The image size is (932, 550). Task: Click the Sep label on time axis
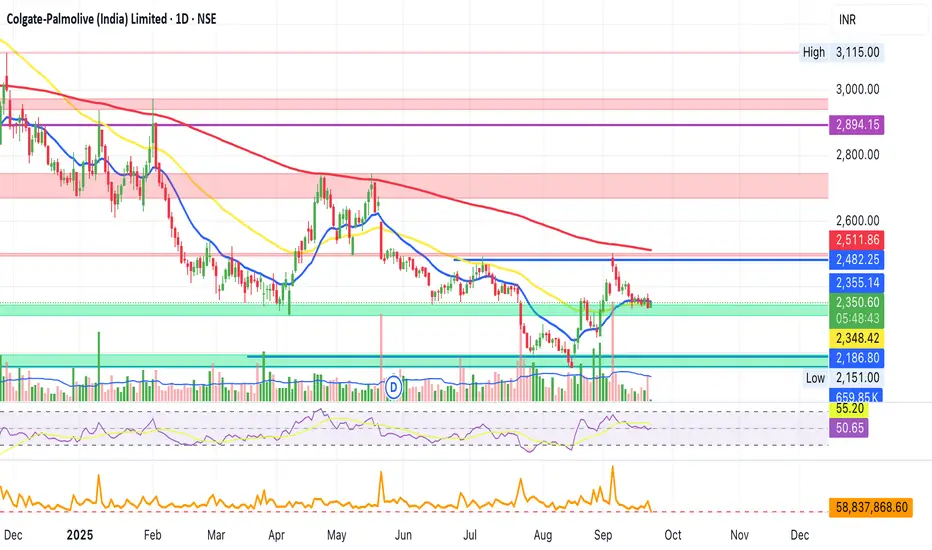click(603, 535)
